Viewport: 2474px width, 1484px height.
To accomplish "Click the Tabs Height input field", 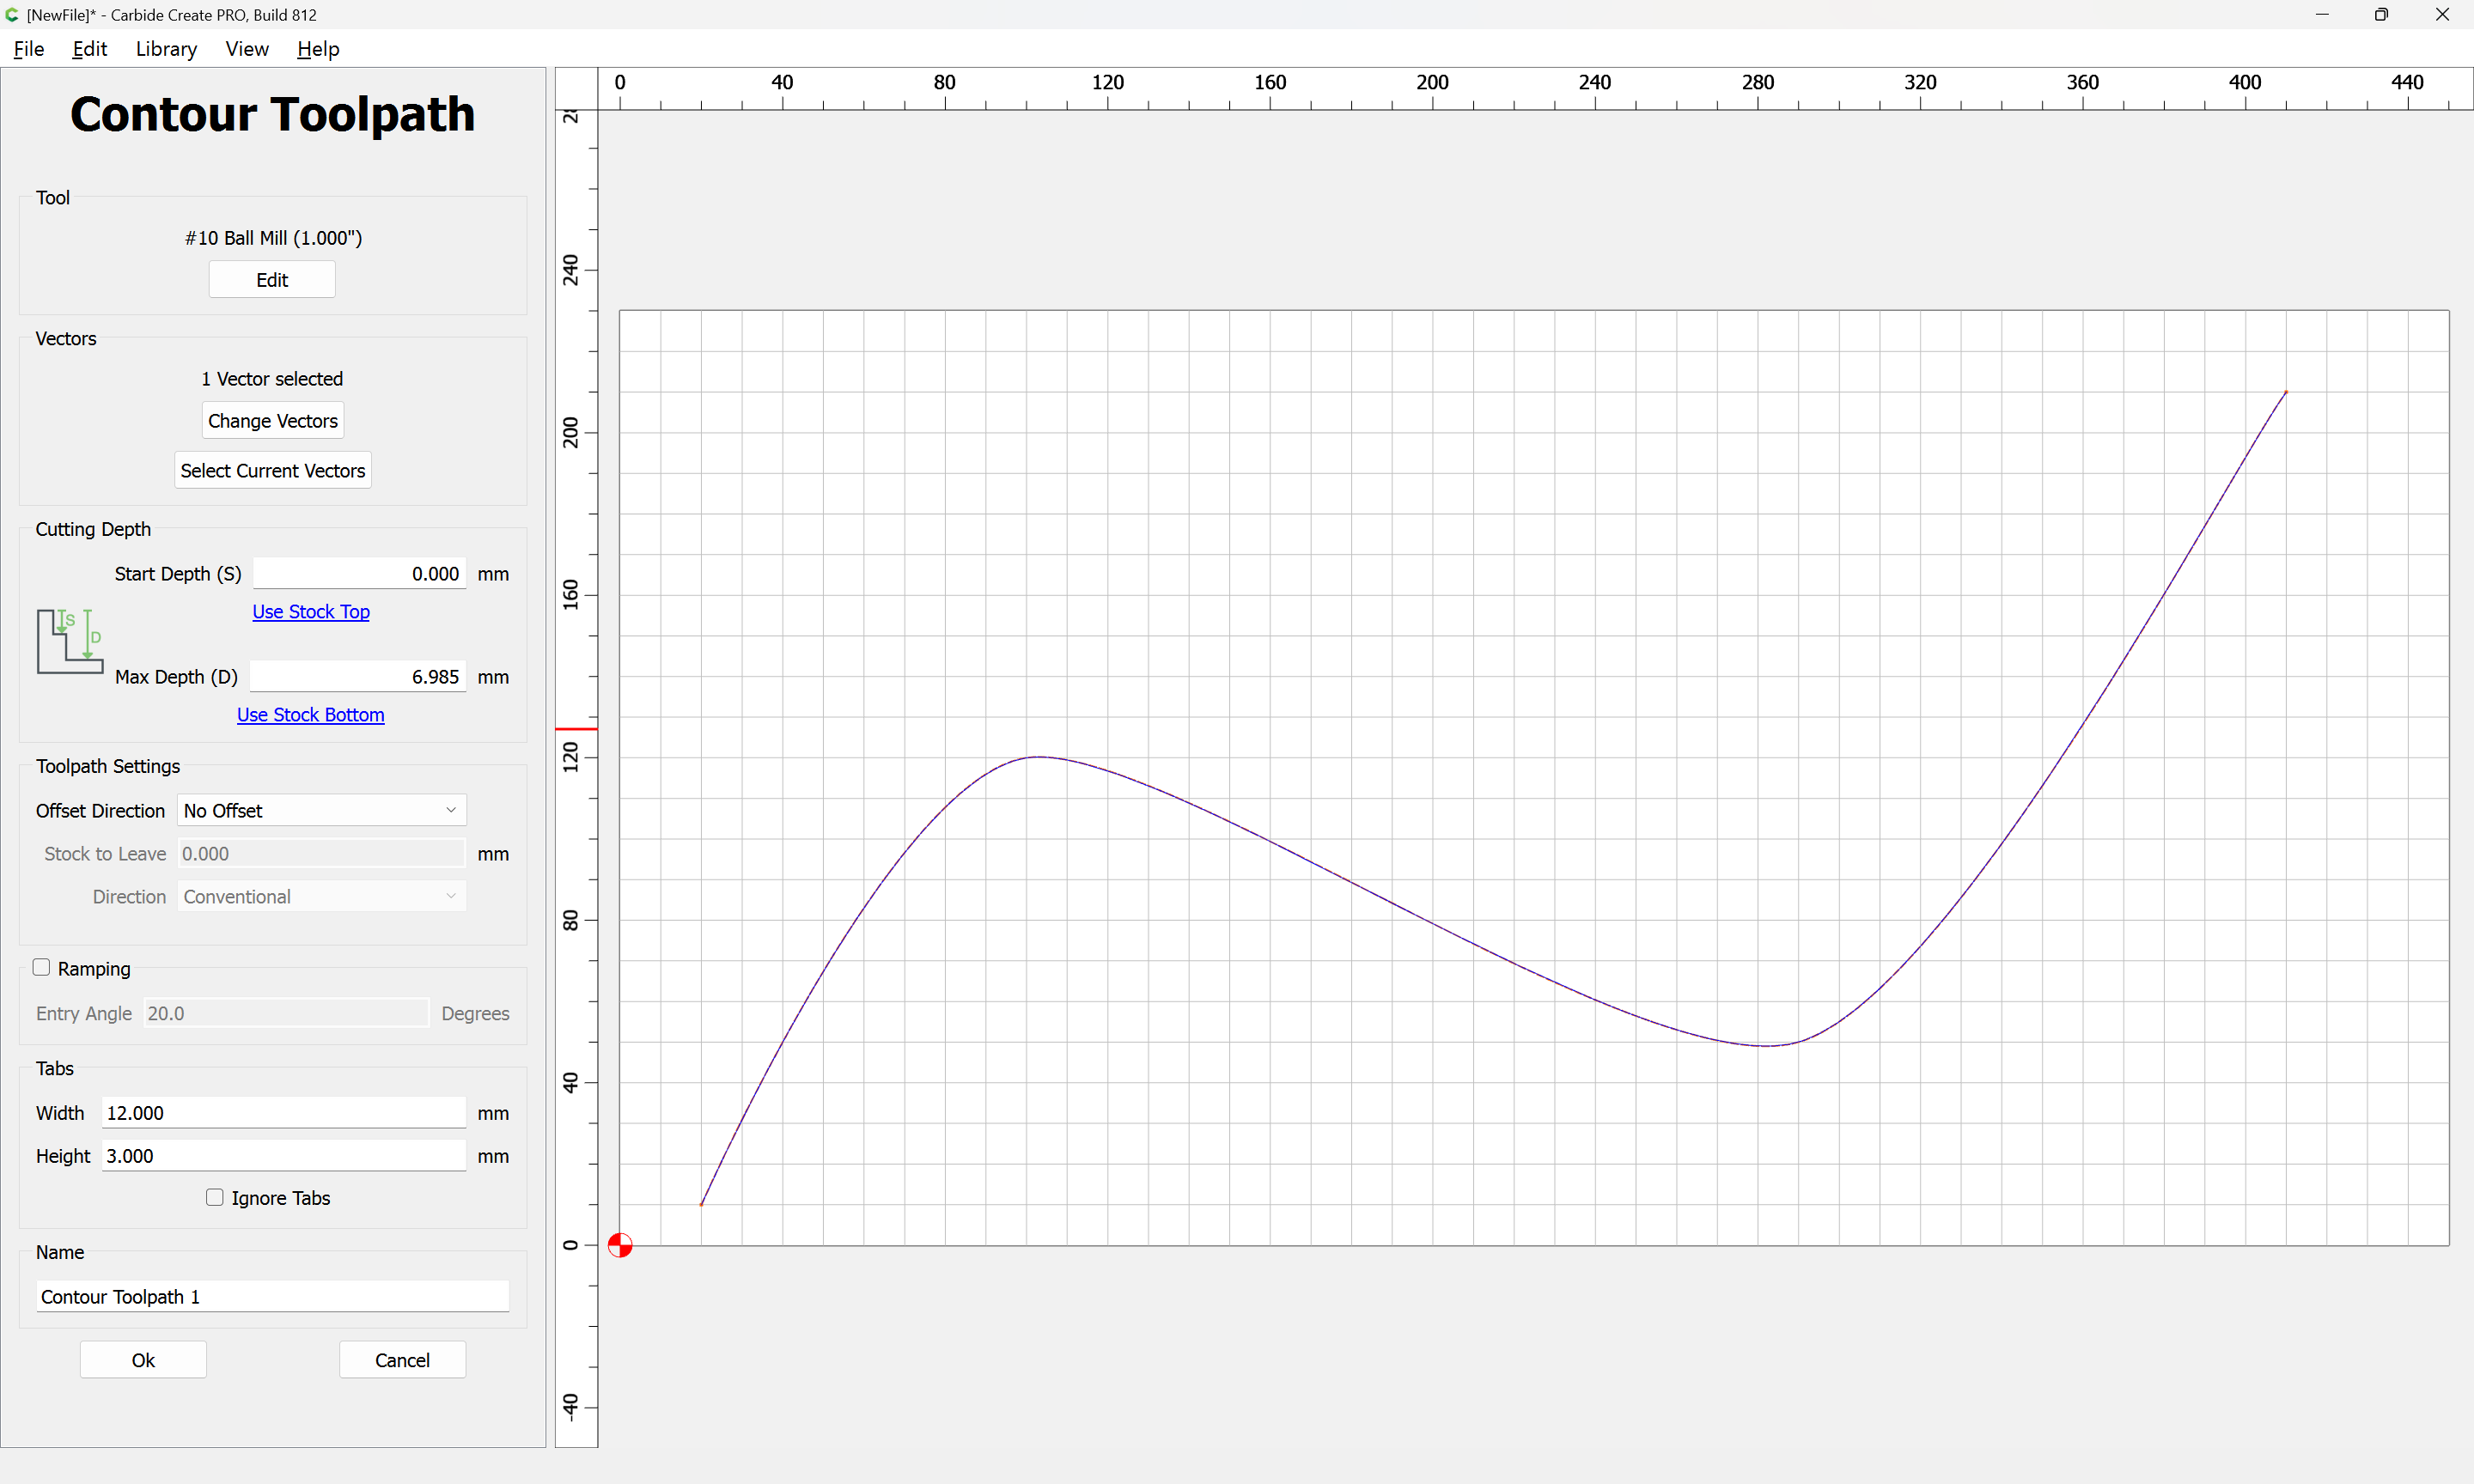I will point(284,1155).
